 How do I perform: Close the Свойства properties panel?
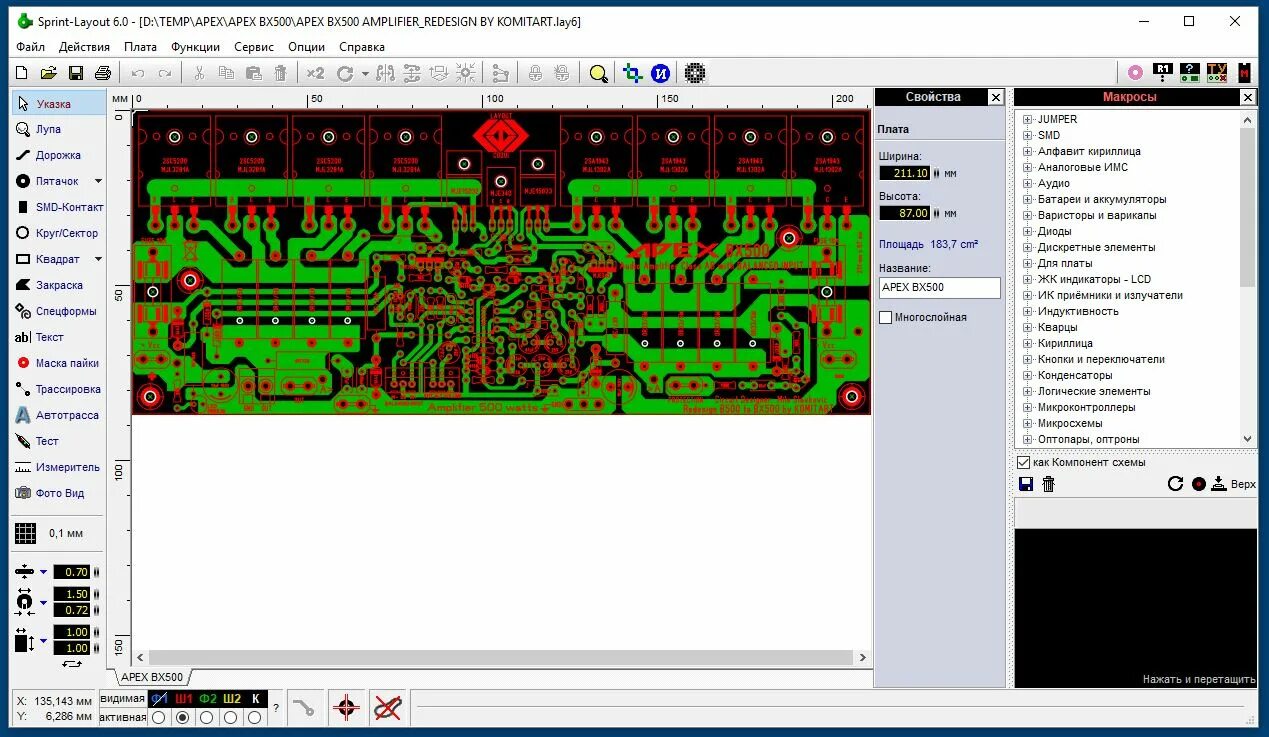(x=996, y=97)
